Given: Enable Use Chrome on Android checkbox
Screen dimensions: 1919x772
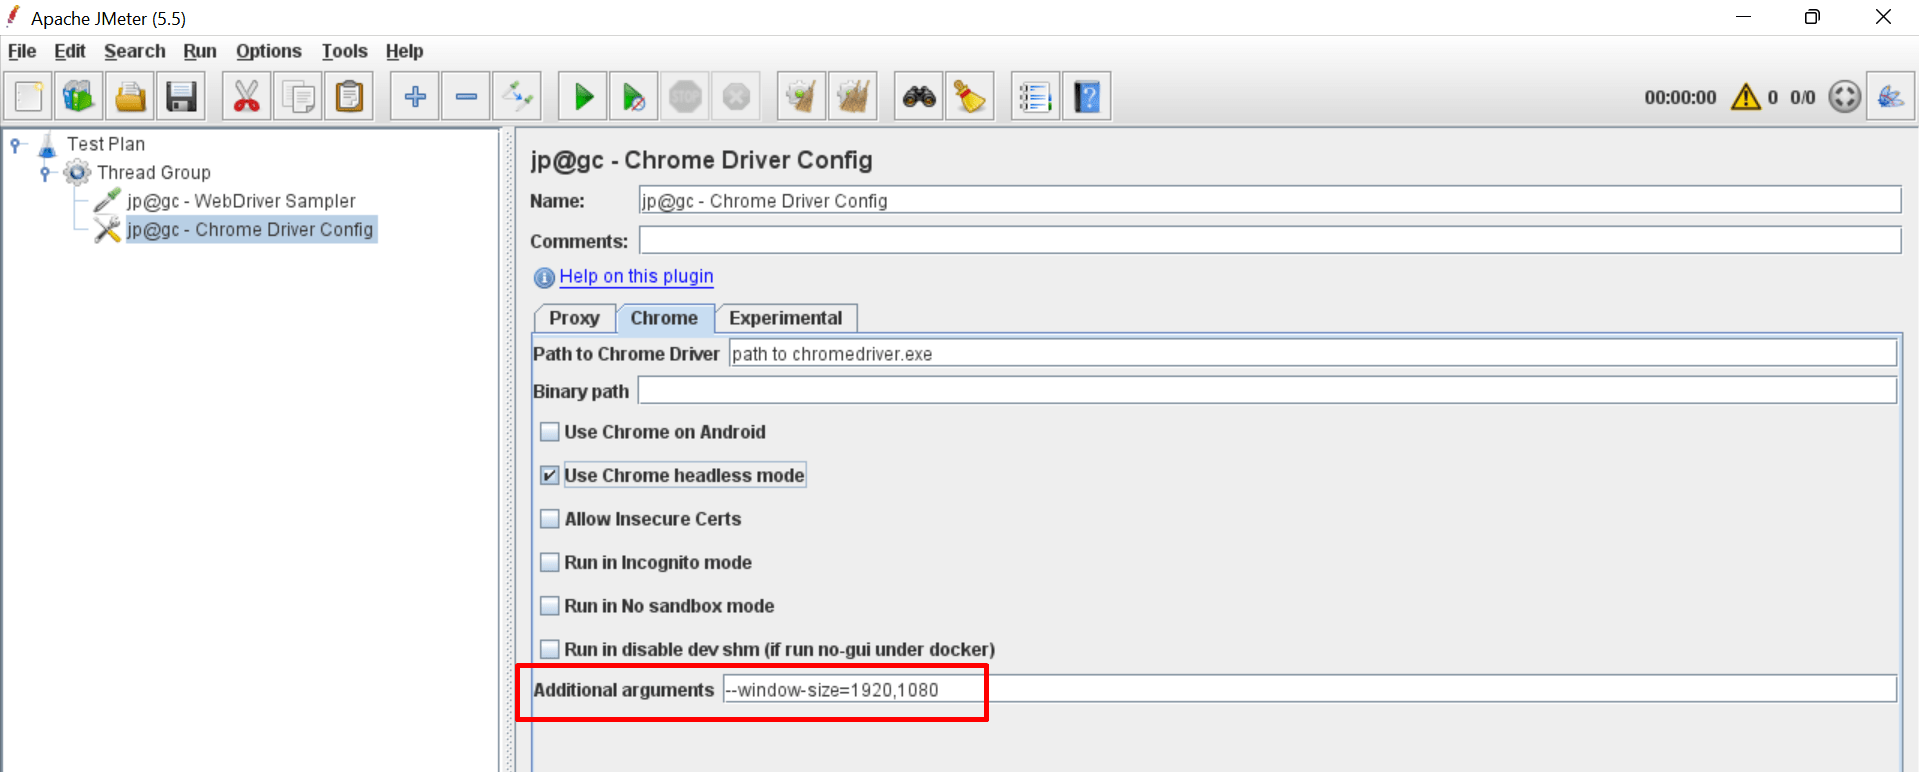Looking at the screenshot, I should [549, 432].
